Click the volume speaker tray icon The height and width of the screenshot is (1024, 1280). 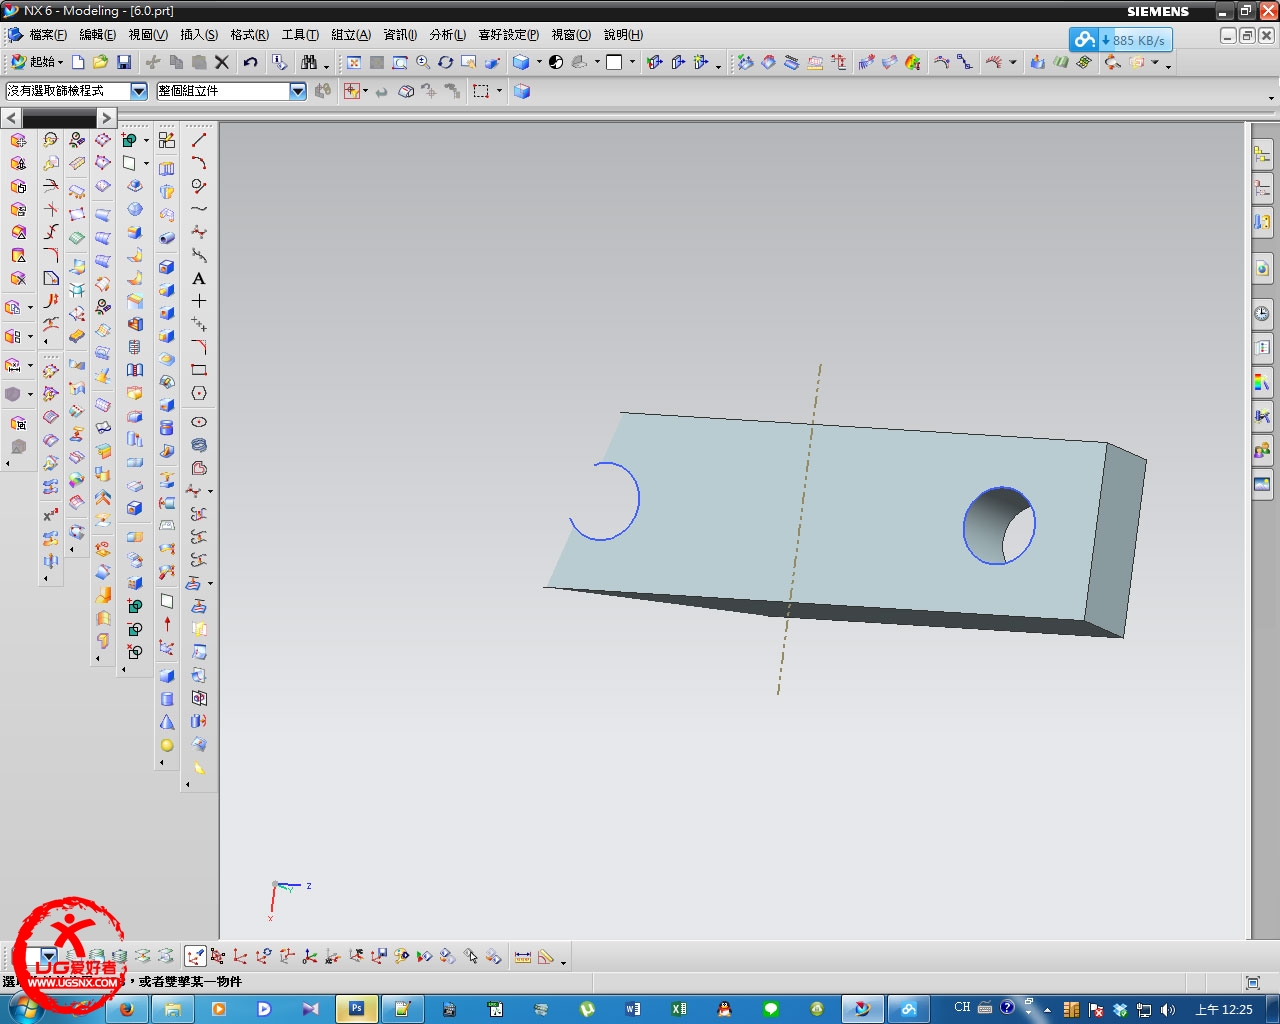tap(1167, 1009)
